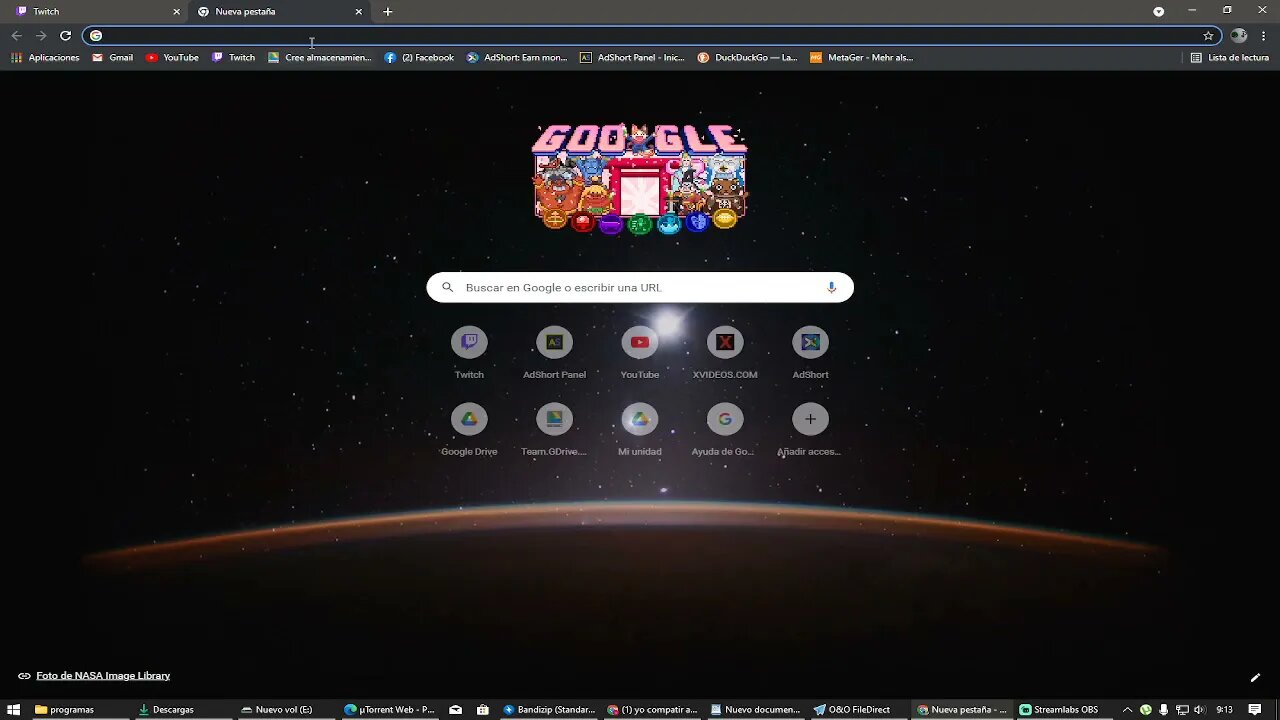Open the clock showing 9:13

pyautogui.click(x=1224, y=709)
